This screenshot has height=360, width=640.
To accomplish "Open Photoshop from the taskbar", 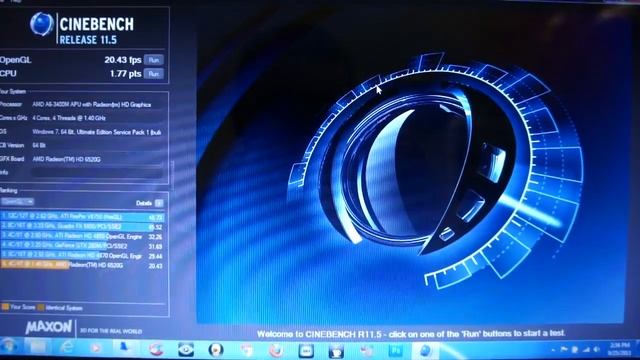I will coord(396,351).
